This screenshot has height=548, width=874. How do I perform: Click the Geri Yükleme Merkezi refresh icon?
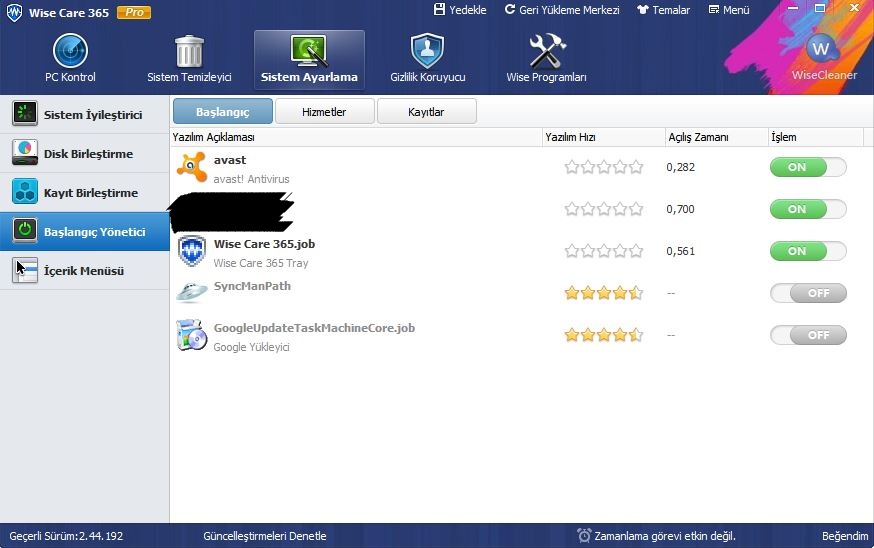click(x=509, y=9)
